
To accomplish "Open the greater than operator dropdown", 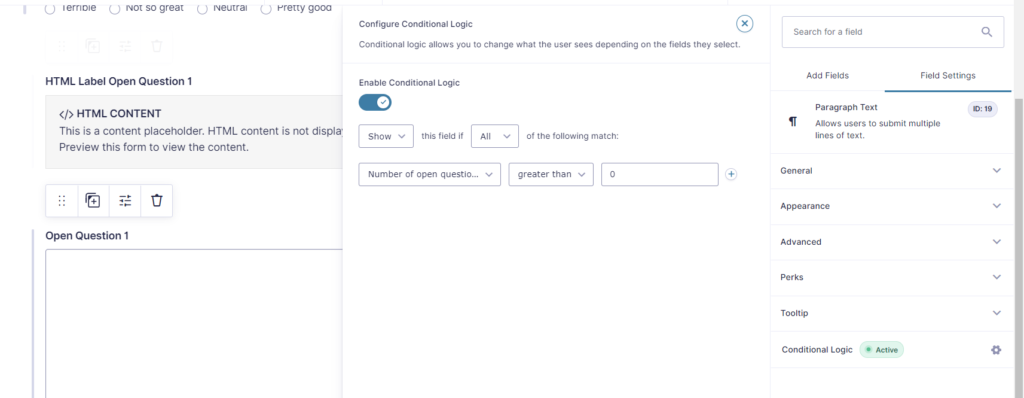I will click(x=551, y=174).
